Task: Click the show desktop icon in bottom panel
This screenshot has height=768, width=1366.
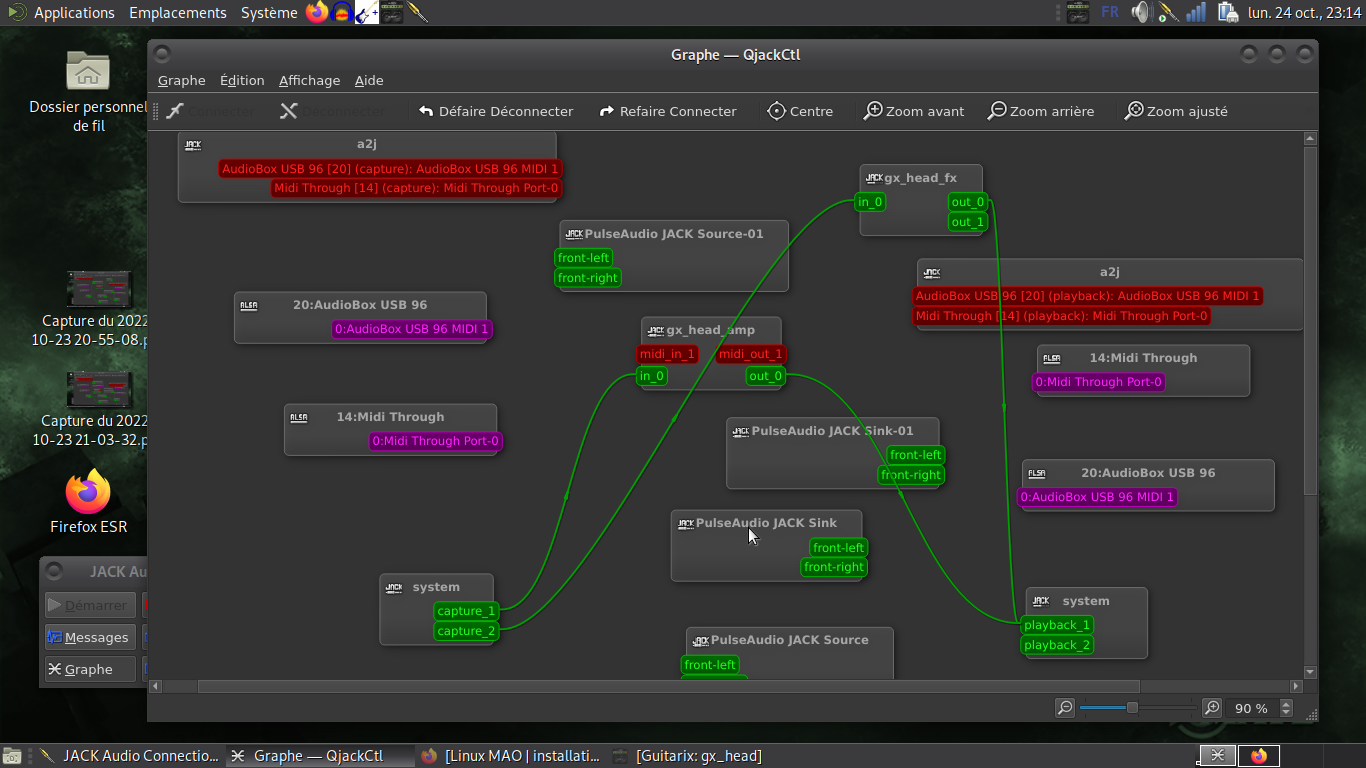Action: tap(11, 756)
